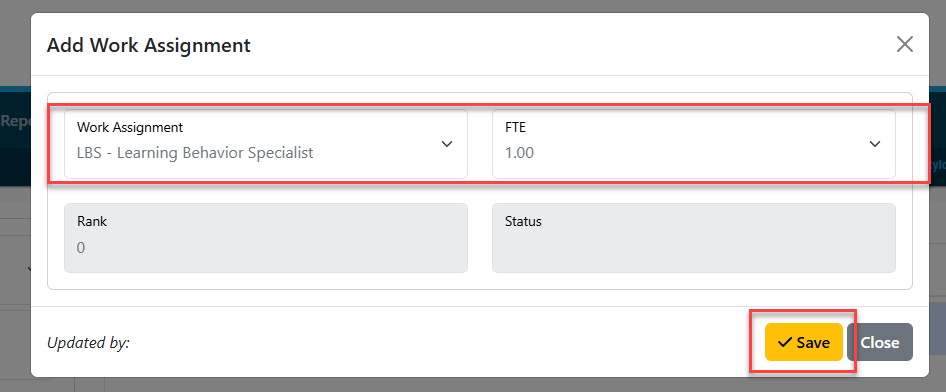
Task: Click the Add Work Assignment title
Action: pos(148,45)
